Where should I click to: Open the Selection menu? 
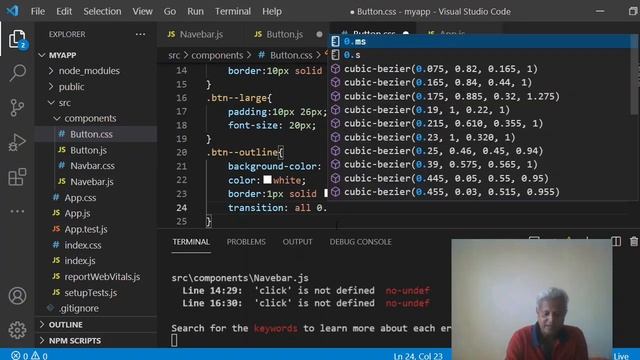pyautogui.click(x=102, y=11)
